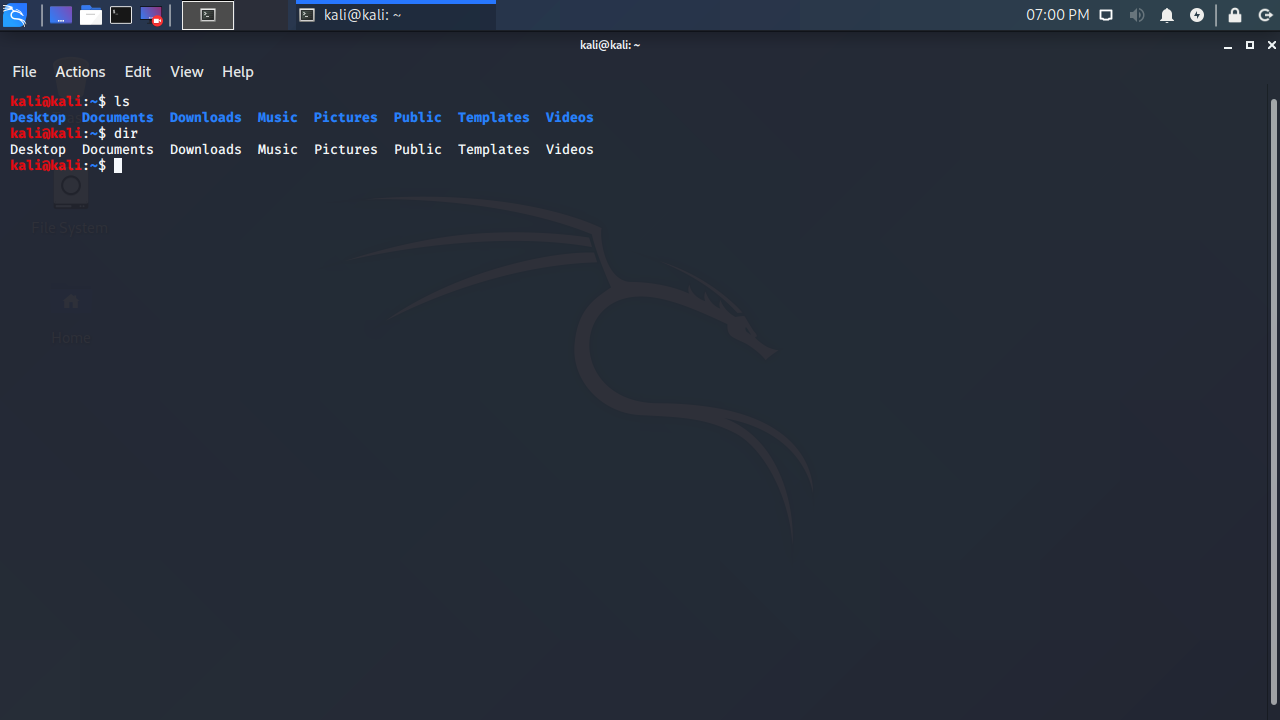Open the terminal emulator taskbar icon
The image size is (1280, 720).
pos(120,14)
